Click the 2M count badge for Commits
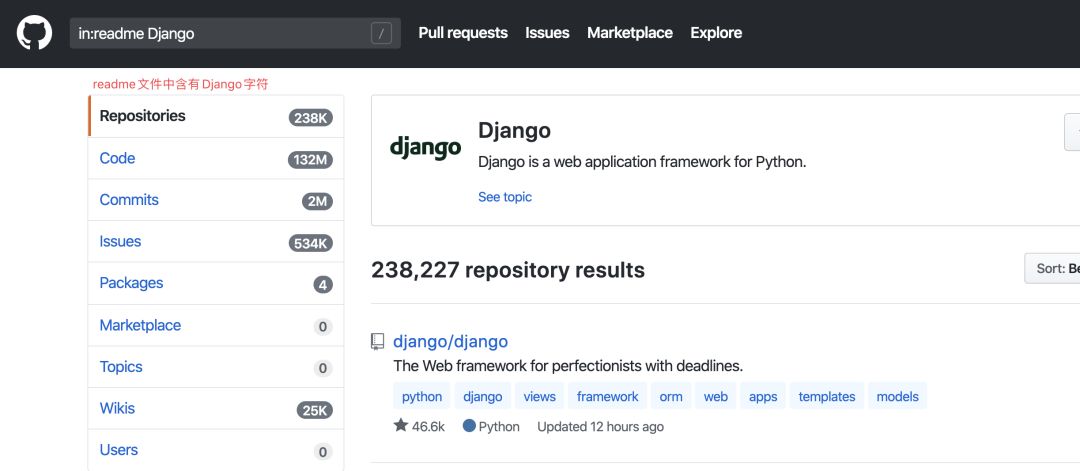 pos(318,202)
